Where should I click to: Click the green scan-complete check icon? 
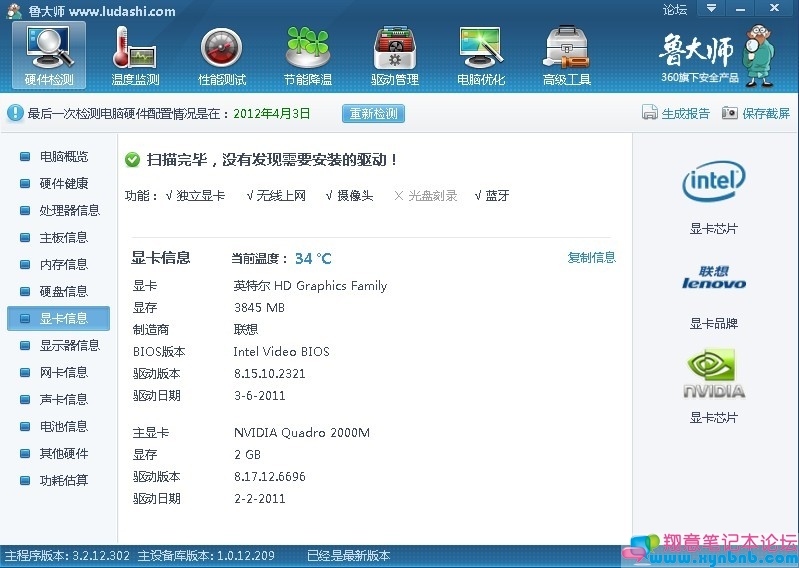point(132,160)
